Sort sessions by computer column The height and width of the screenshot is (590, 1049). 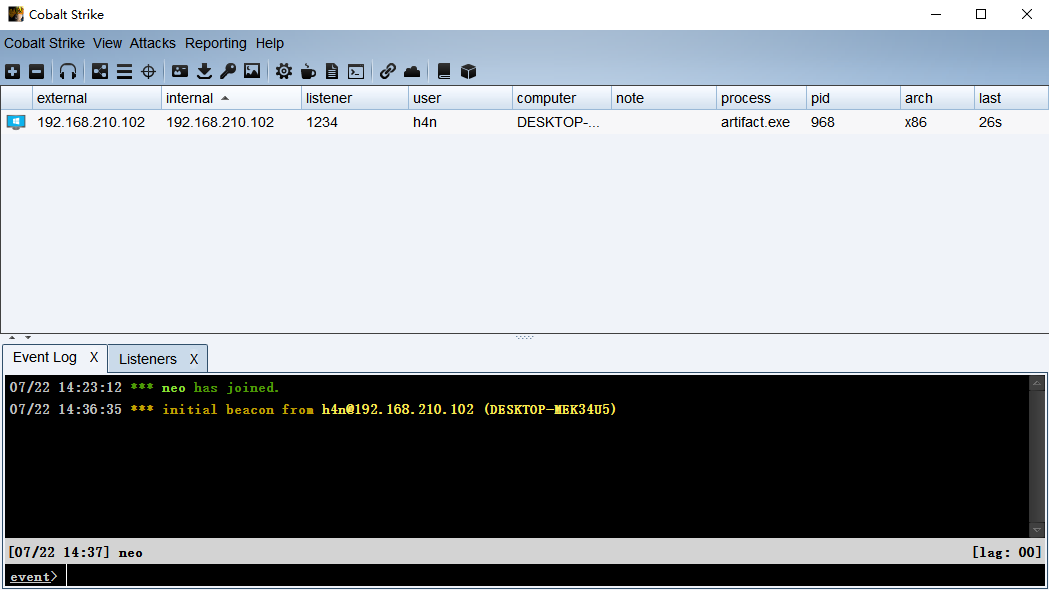point(562,98)
